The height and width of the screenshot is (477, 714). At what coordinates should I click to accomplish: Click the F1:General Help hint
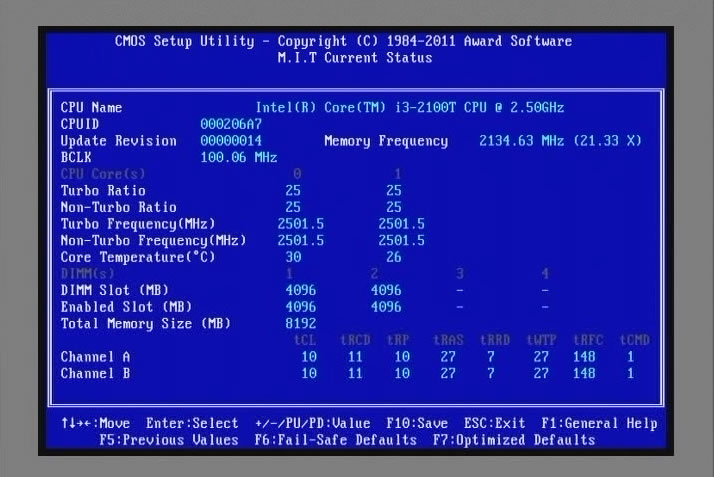click(x=599, y=423)
